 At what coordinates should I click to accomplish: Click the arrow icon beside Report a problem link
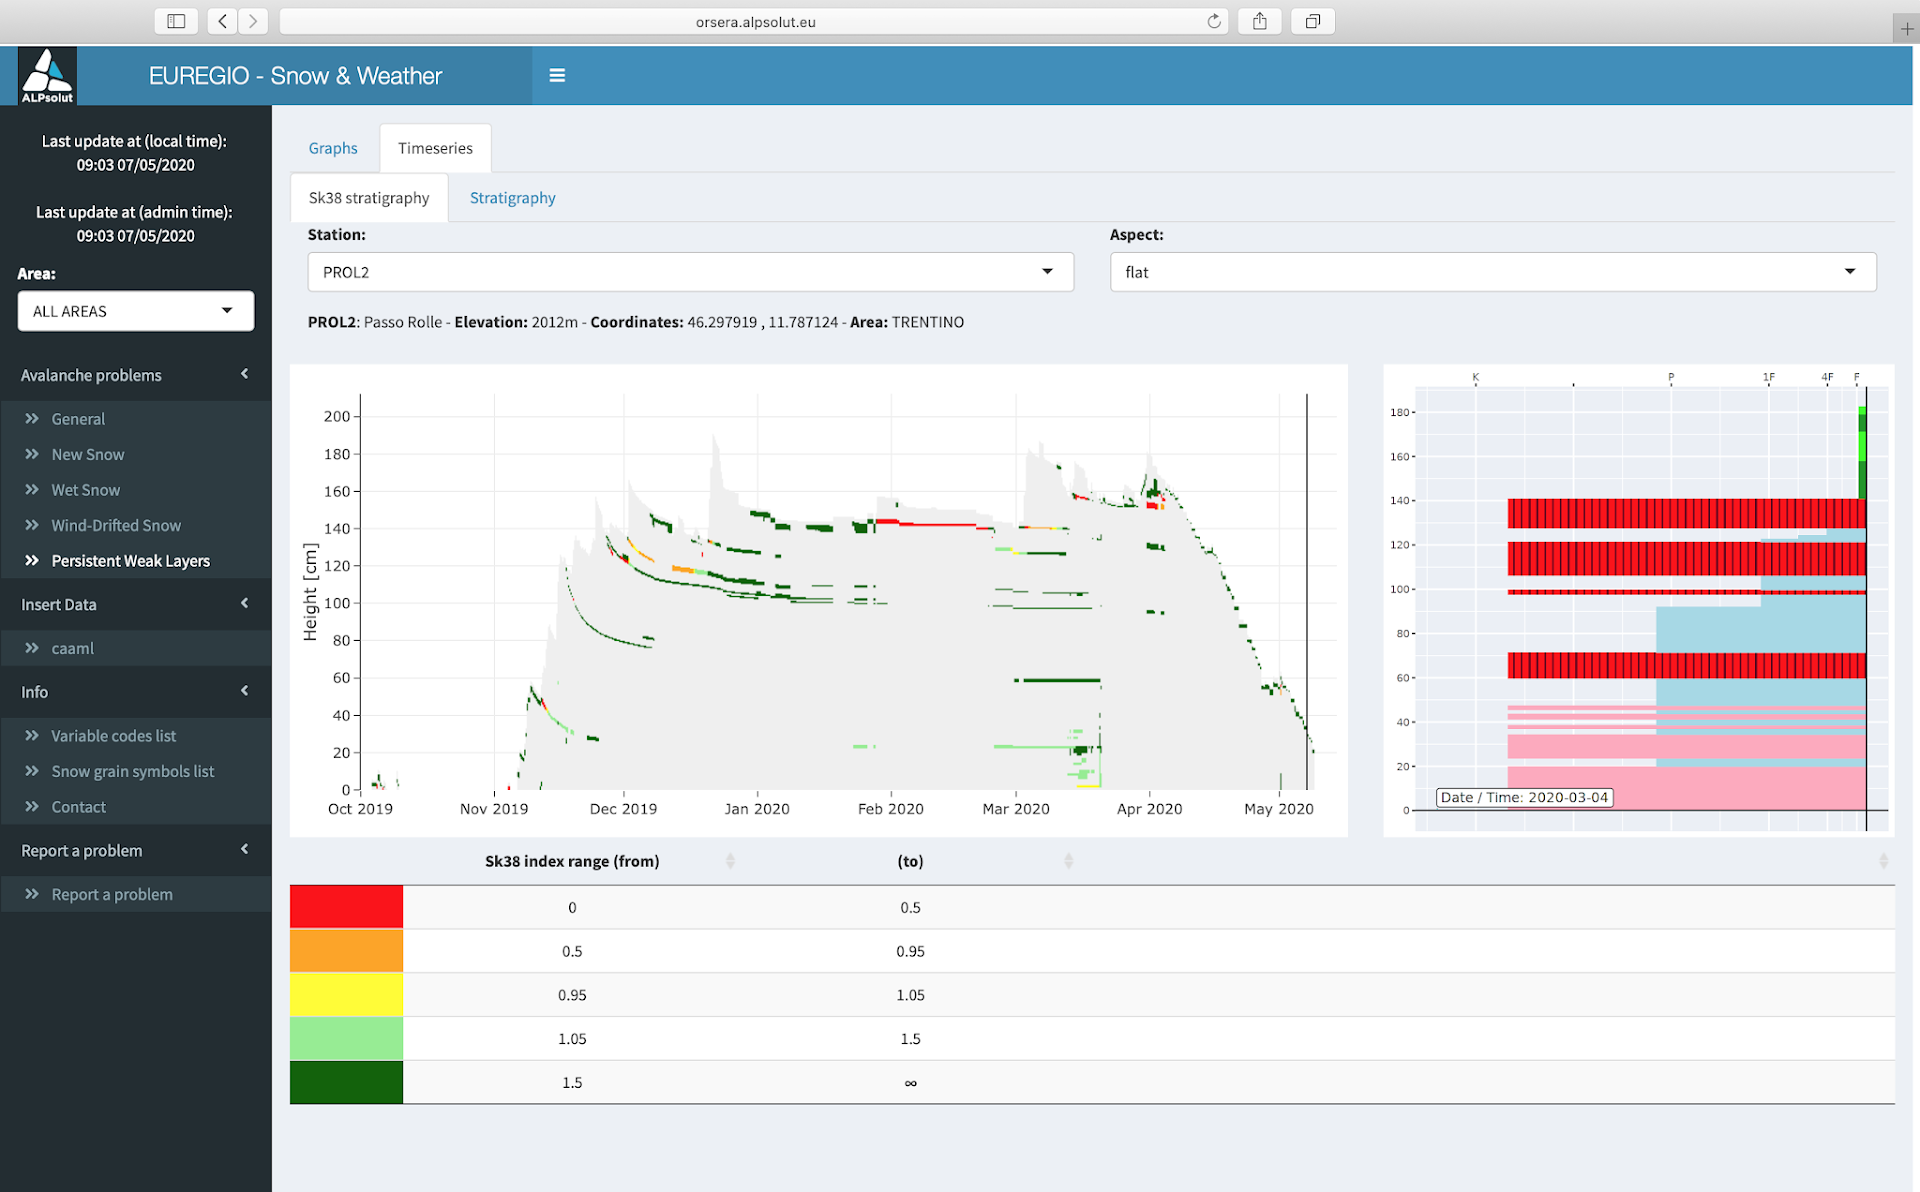point(32,894)
